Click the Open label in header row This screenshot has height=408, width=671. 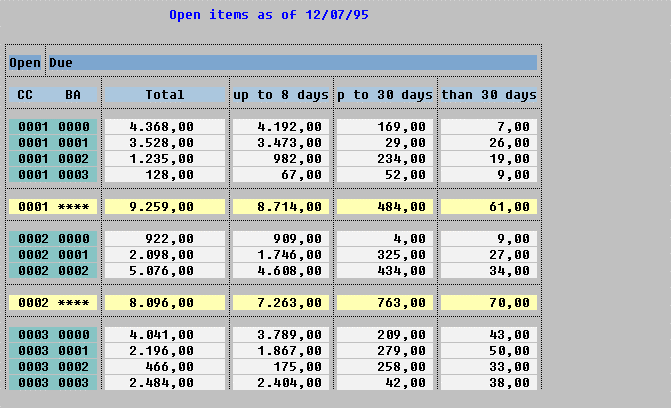click(25, 62)
